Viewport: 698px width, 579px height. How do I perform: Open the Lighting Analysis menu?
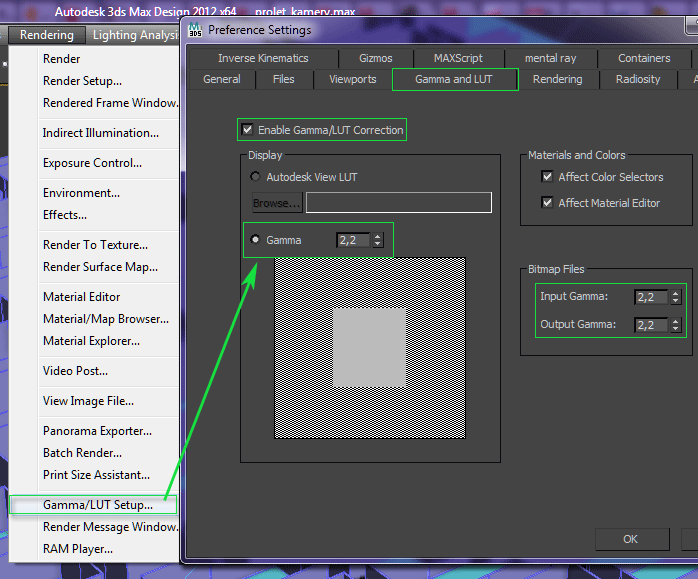coord(136,35)
